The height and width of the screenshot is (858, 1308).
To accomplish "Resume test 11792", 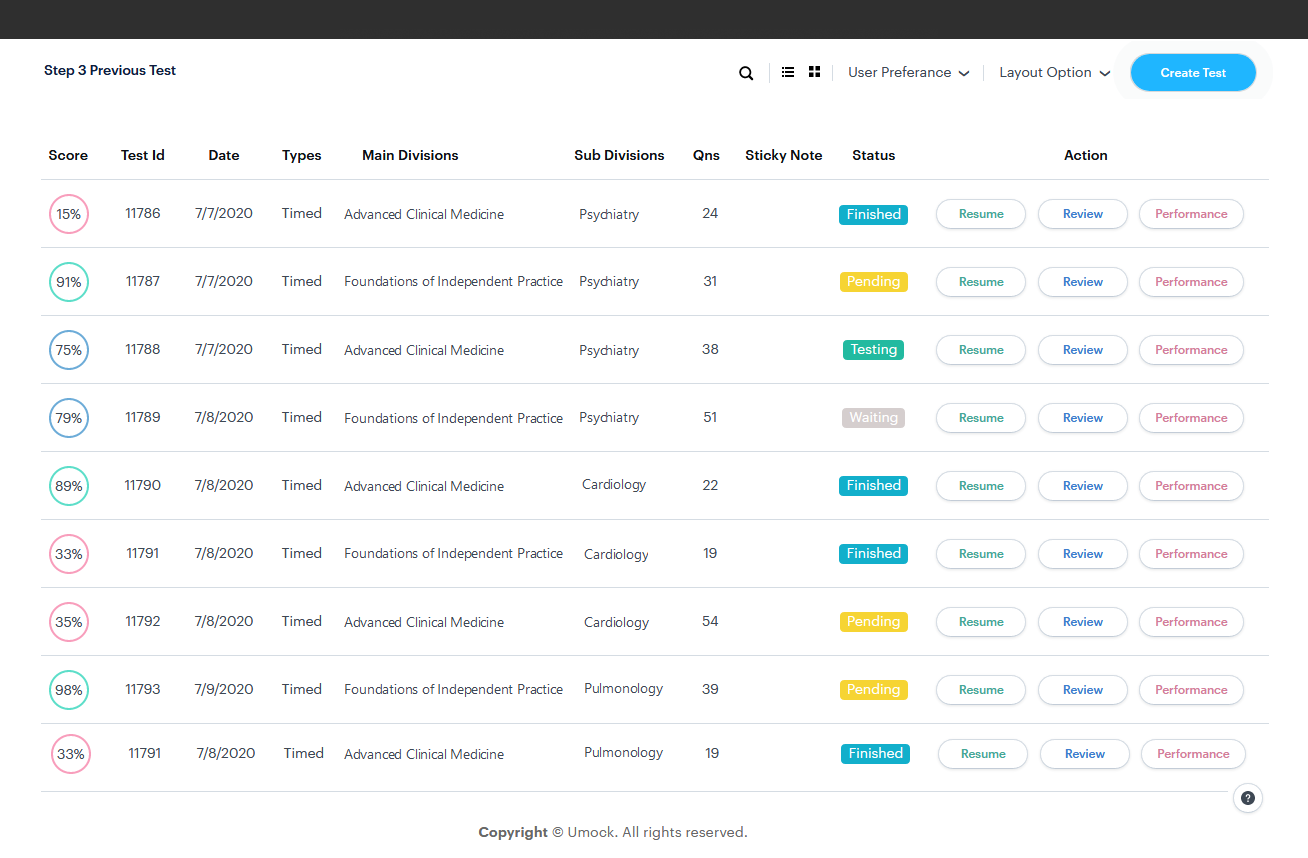I will 981,622.
